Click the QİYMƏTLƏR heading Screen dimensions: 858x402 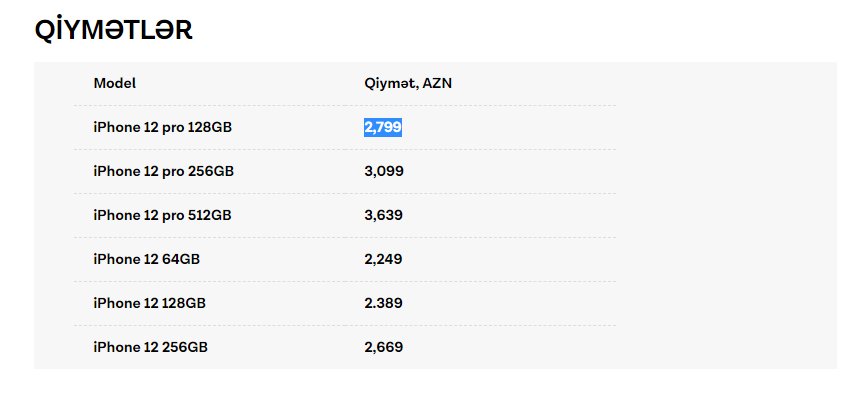(x=113, y=30)
